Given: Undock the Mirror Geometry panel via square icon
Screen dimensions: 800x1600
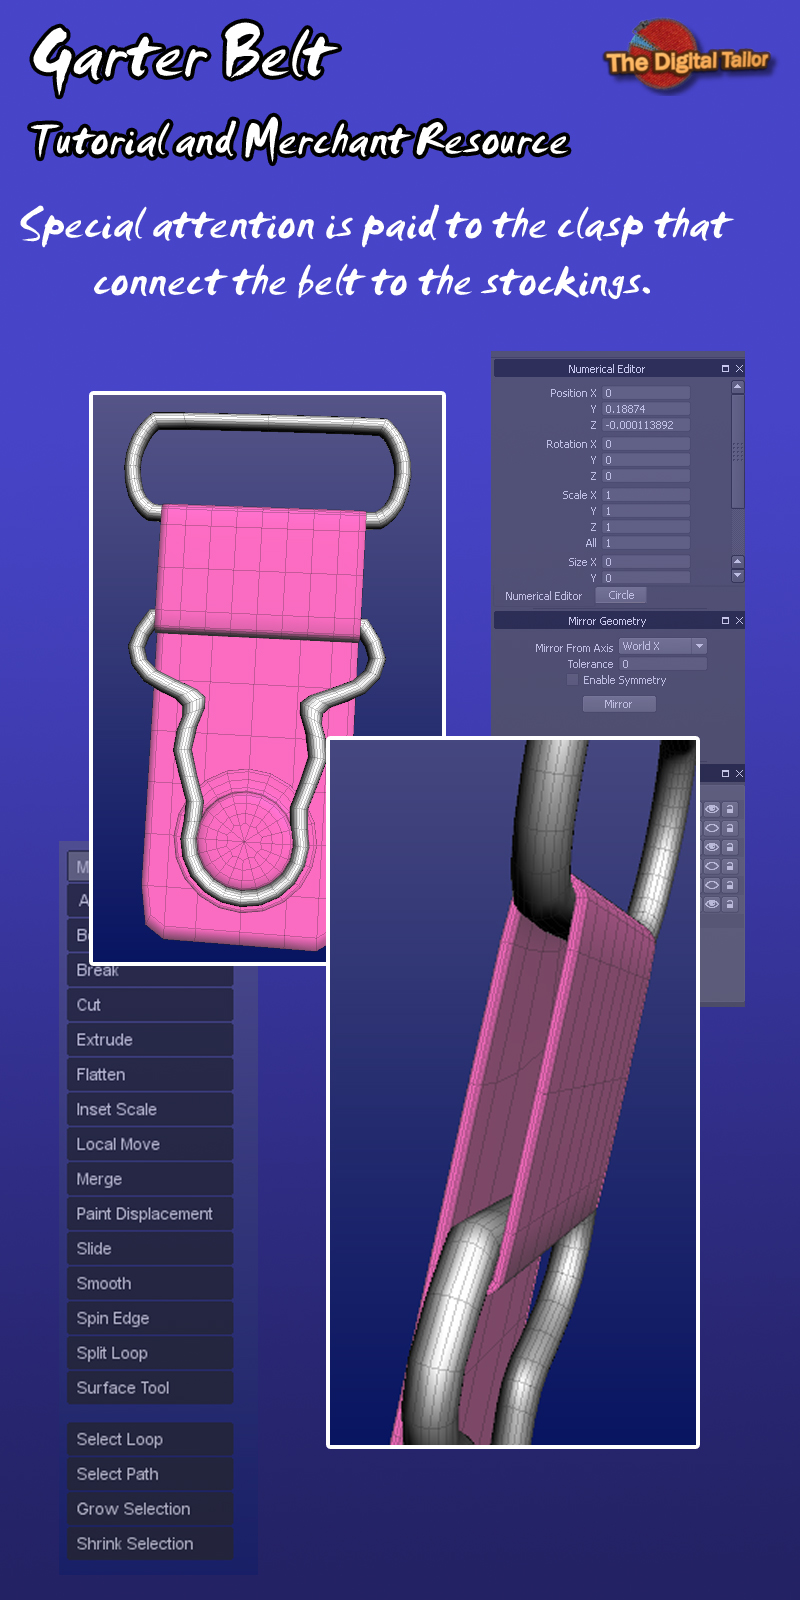Looking at the screenshot, I should [x=726, y=621].
